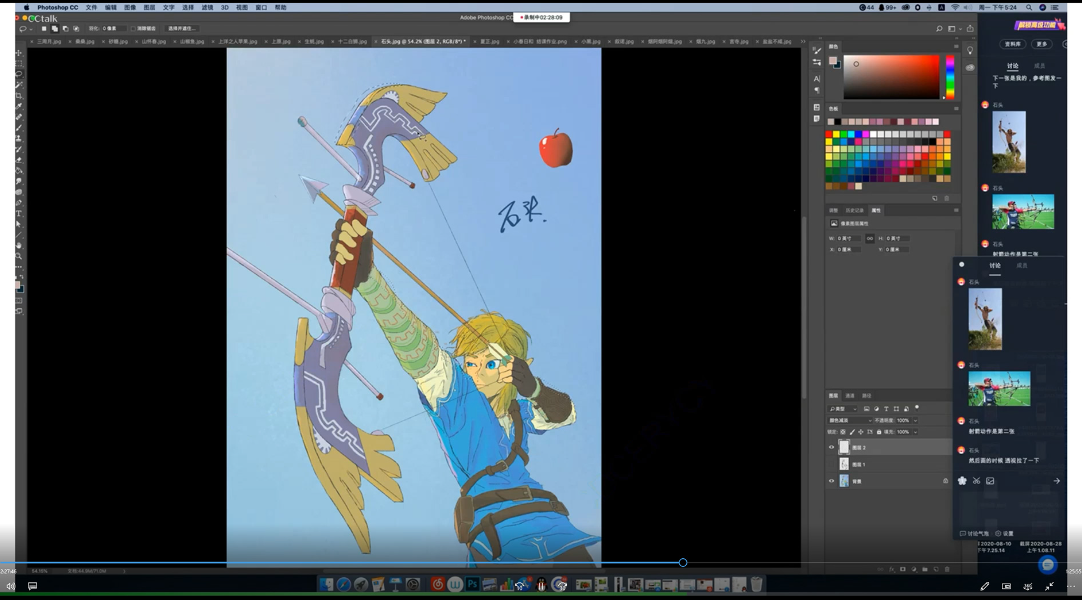1082x600 pixels.
Task: Click the scissors icon in chat panel
Action: click(976, 481)
